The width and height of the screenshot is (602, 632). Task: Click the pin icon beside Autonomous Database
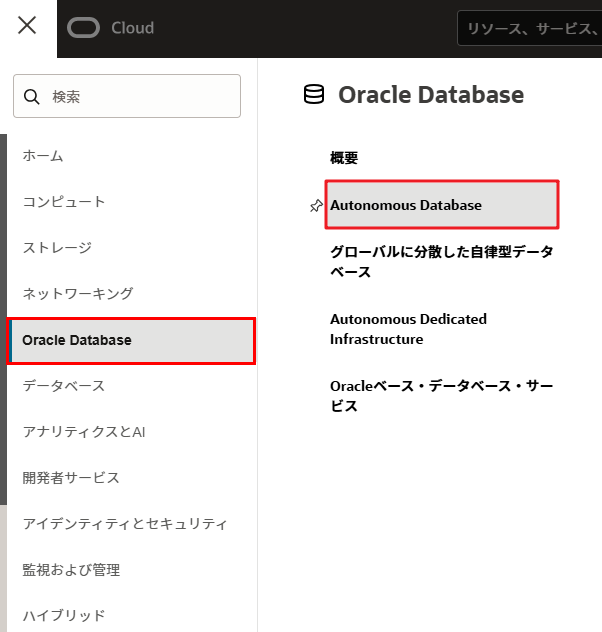[x=316, y=206]
